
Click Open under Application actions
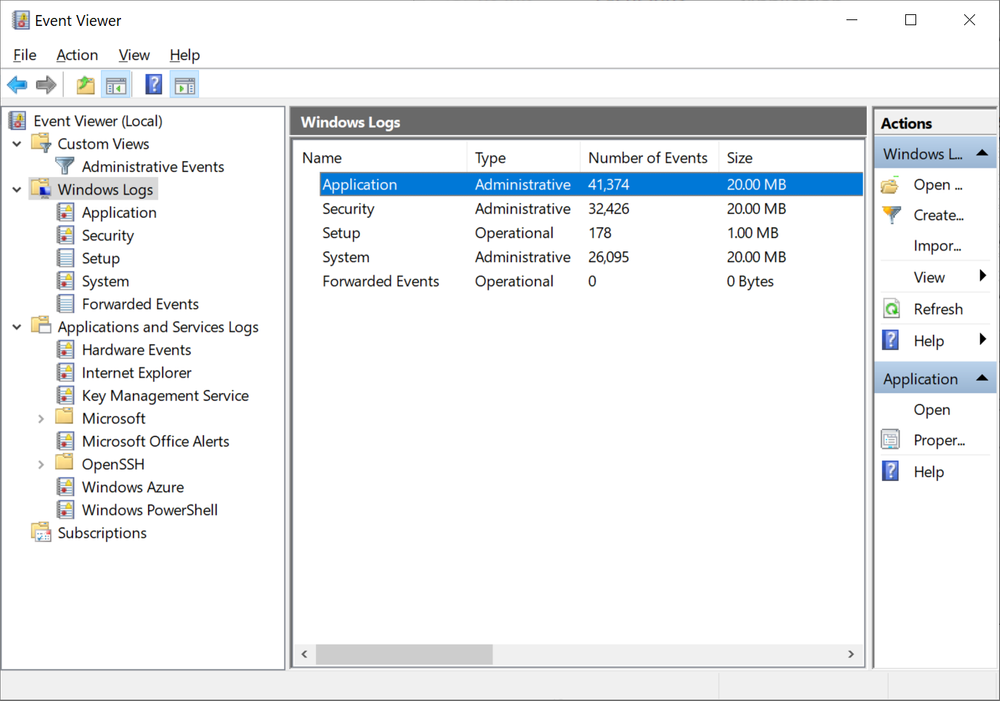[x=932, y=409]
